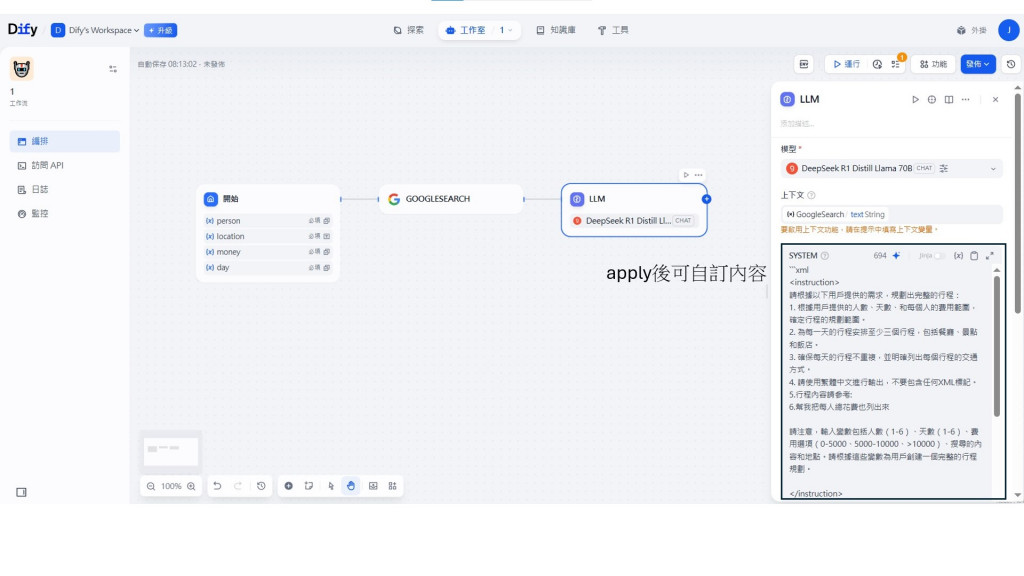Screen dimensions: 1024x576
Task: Open the Dify's Workspace dropdown
Action: coord(95,30)
